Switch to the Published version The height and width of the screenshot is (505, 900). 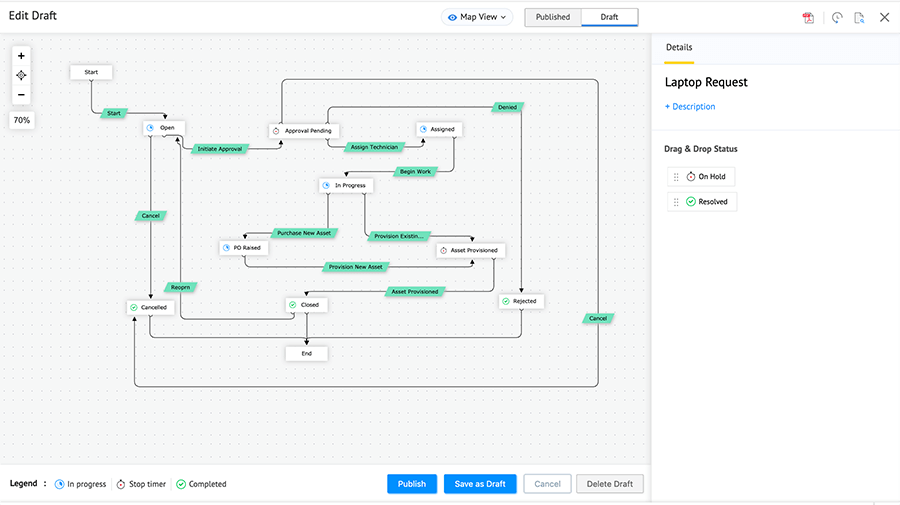coord(553,17)
